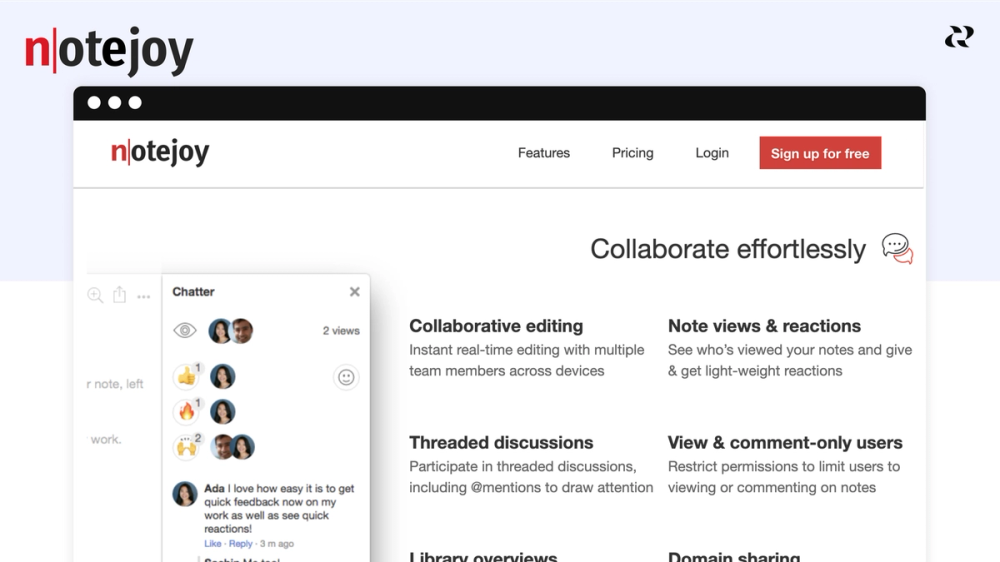
Task: Open the three-dot more options menu
Action: pyautogui.click(x=143, y=297)
